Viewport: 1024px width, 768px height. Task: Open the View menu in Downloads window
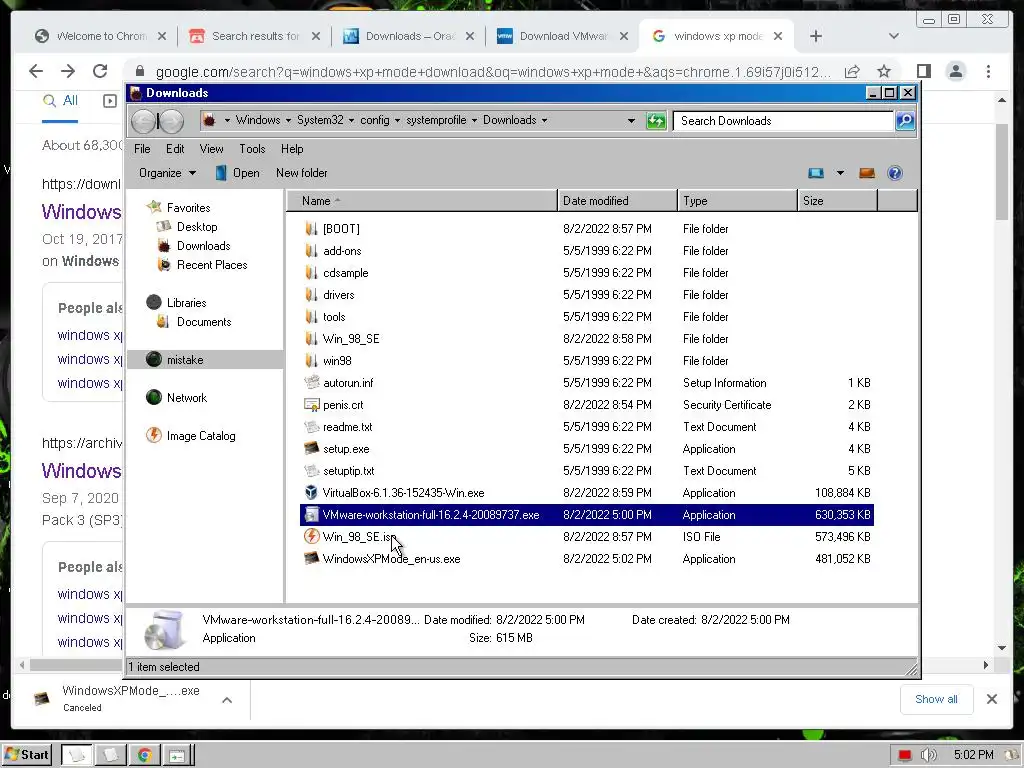(x=212, y=149)
